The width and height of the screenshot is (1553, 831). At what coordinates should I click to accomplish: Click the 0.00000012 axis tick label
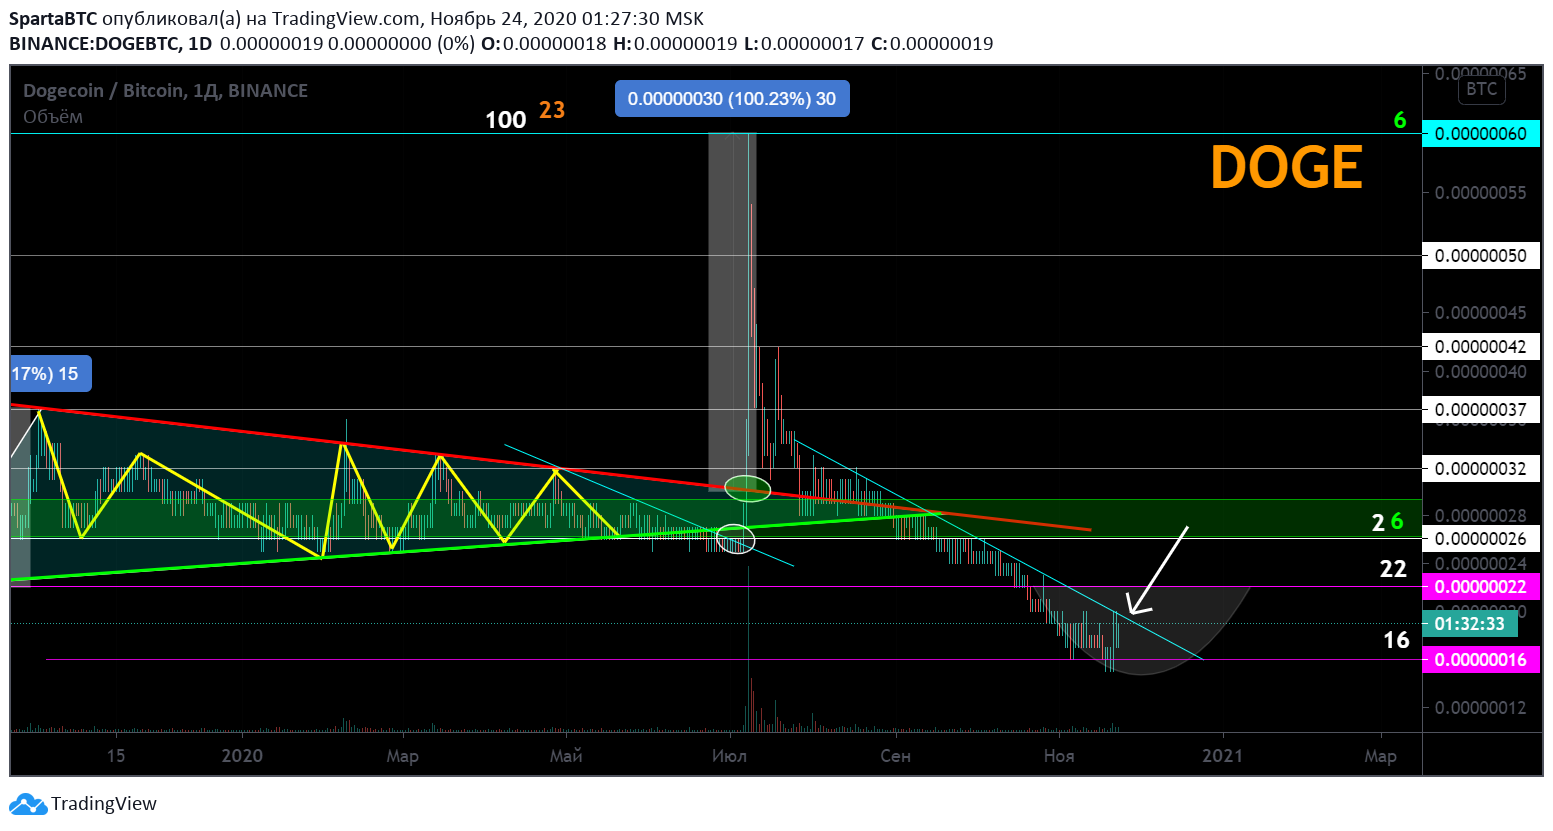tap(1480, 708)
